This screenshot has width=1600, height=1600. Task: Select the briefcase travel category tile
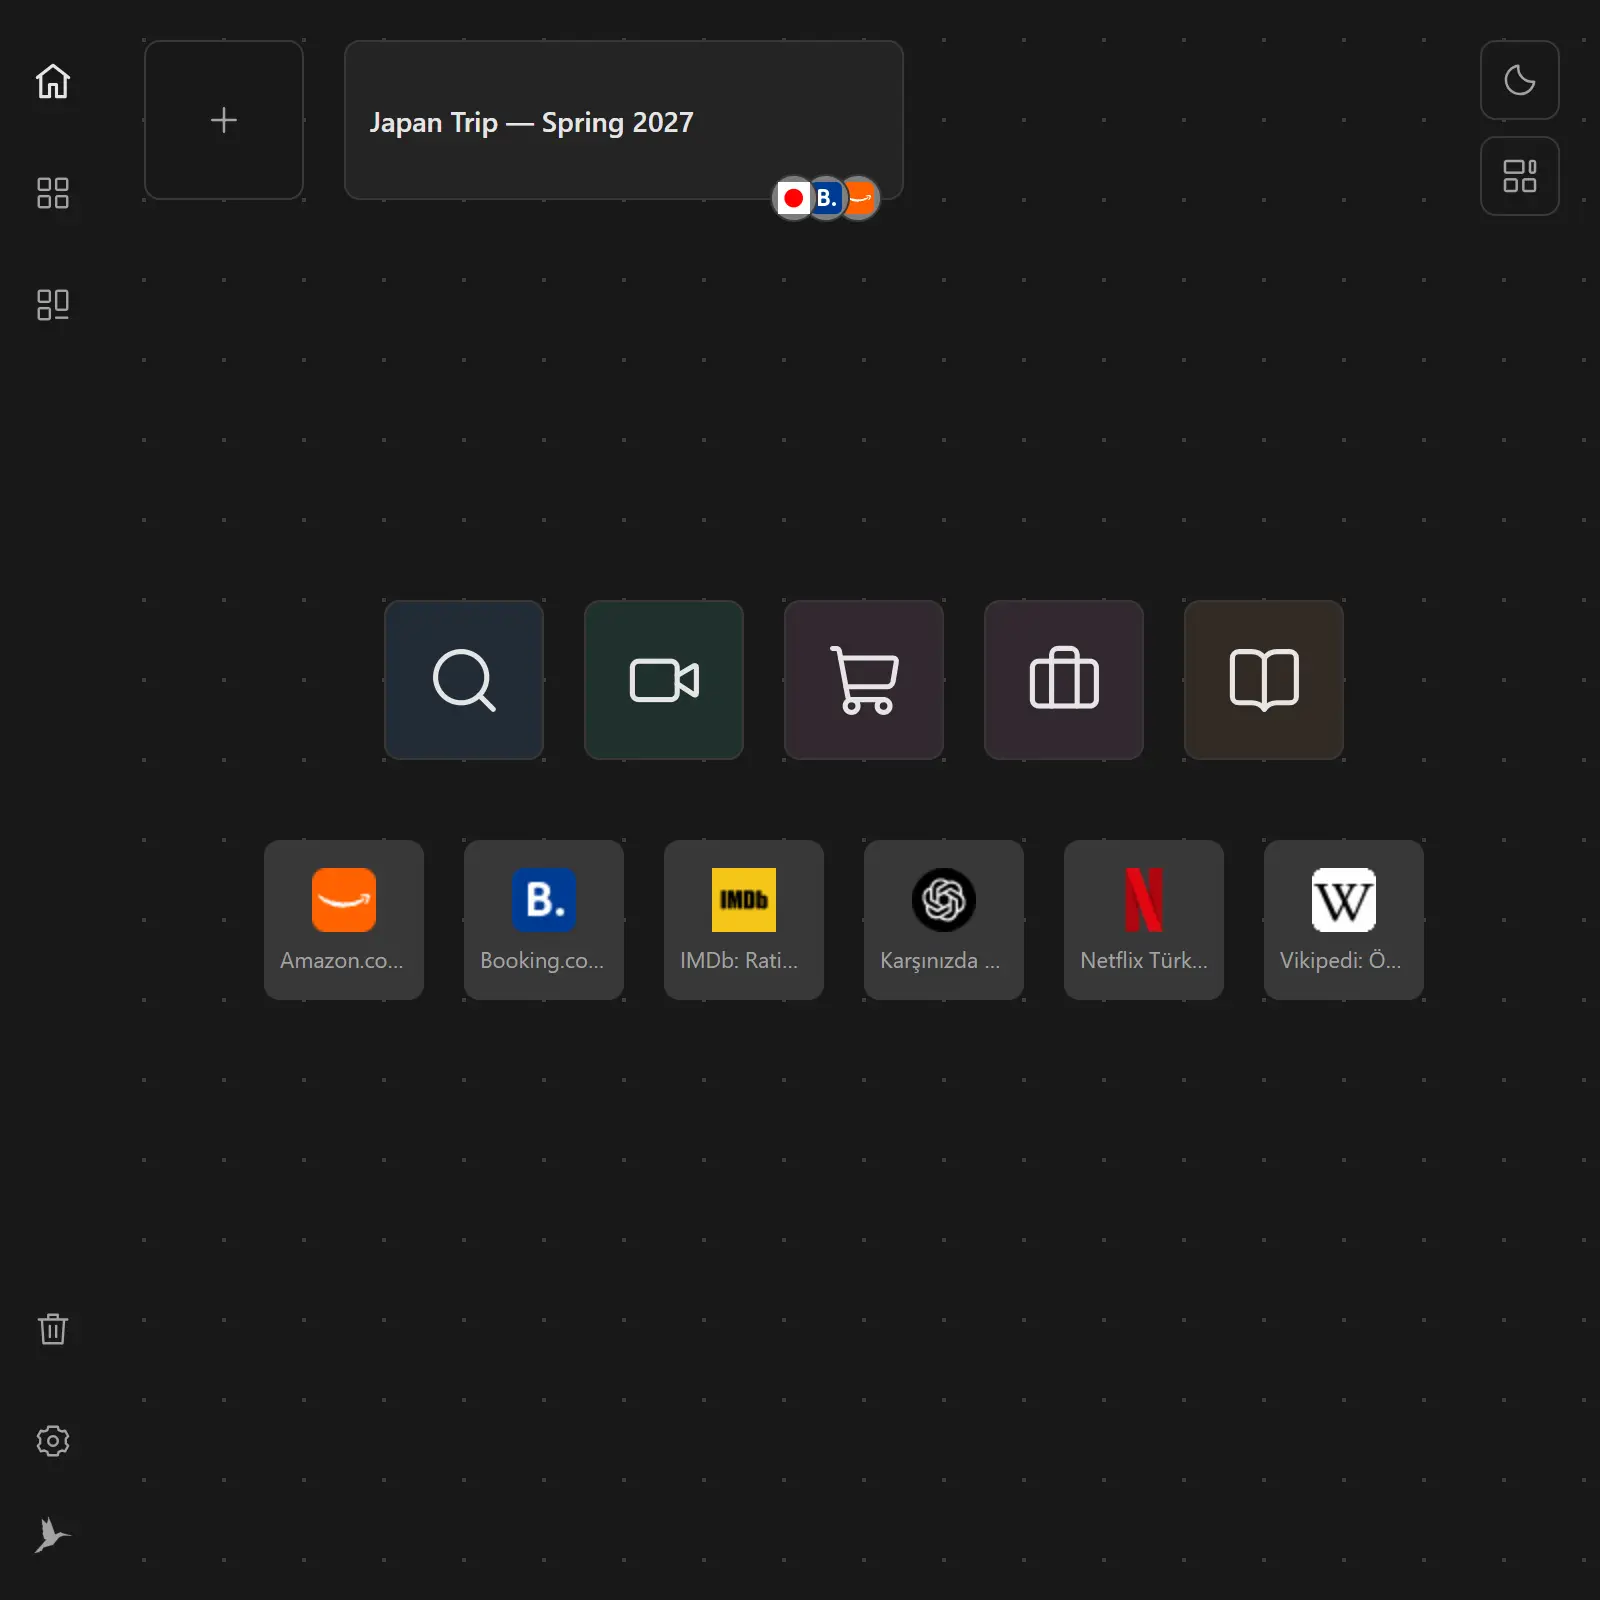tap(1064, 680)
